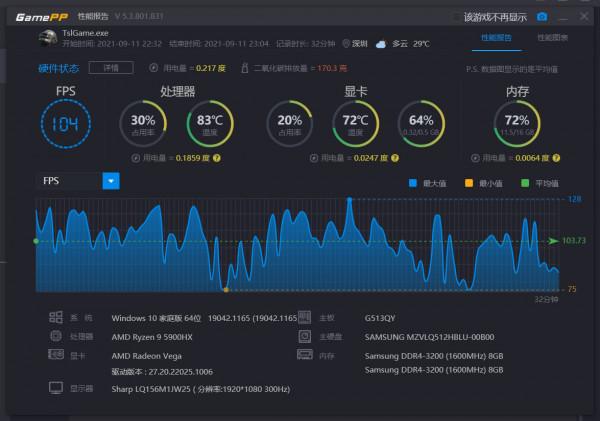
Task: Click the second Samsung DDR4-3200 8GB entry
Action: (434, 370)
